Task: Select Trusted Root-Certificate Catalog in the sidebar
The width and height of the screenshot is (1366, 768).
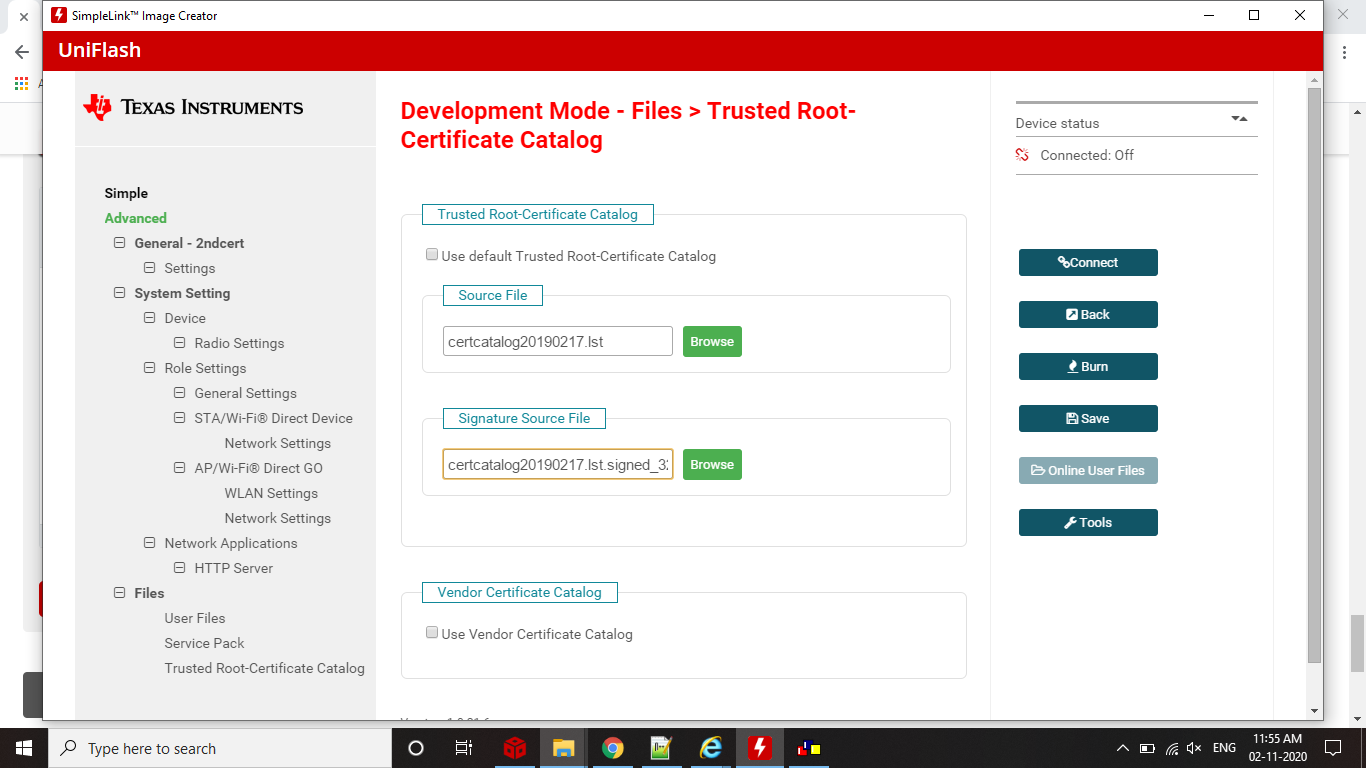Action: [265, 668]
